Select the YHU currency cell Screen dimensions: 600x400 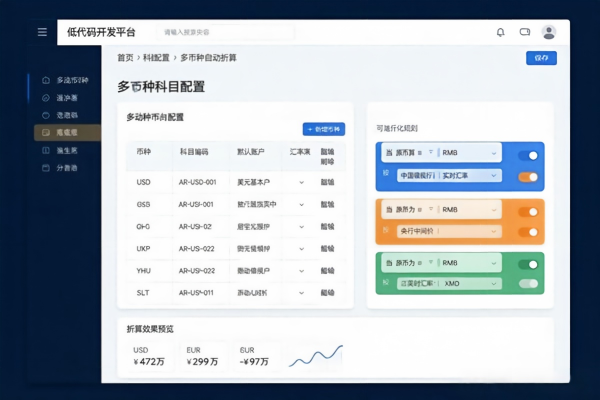(143, 271)
